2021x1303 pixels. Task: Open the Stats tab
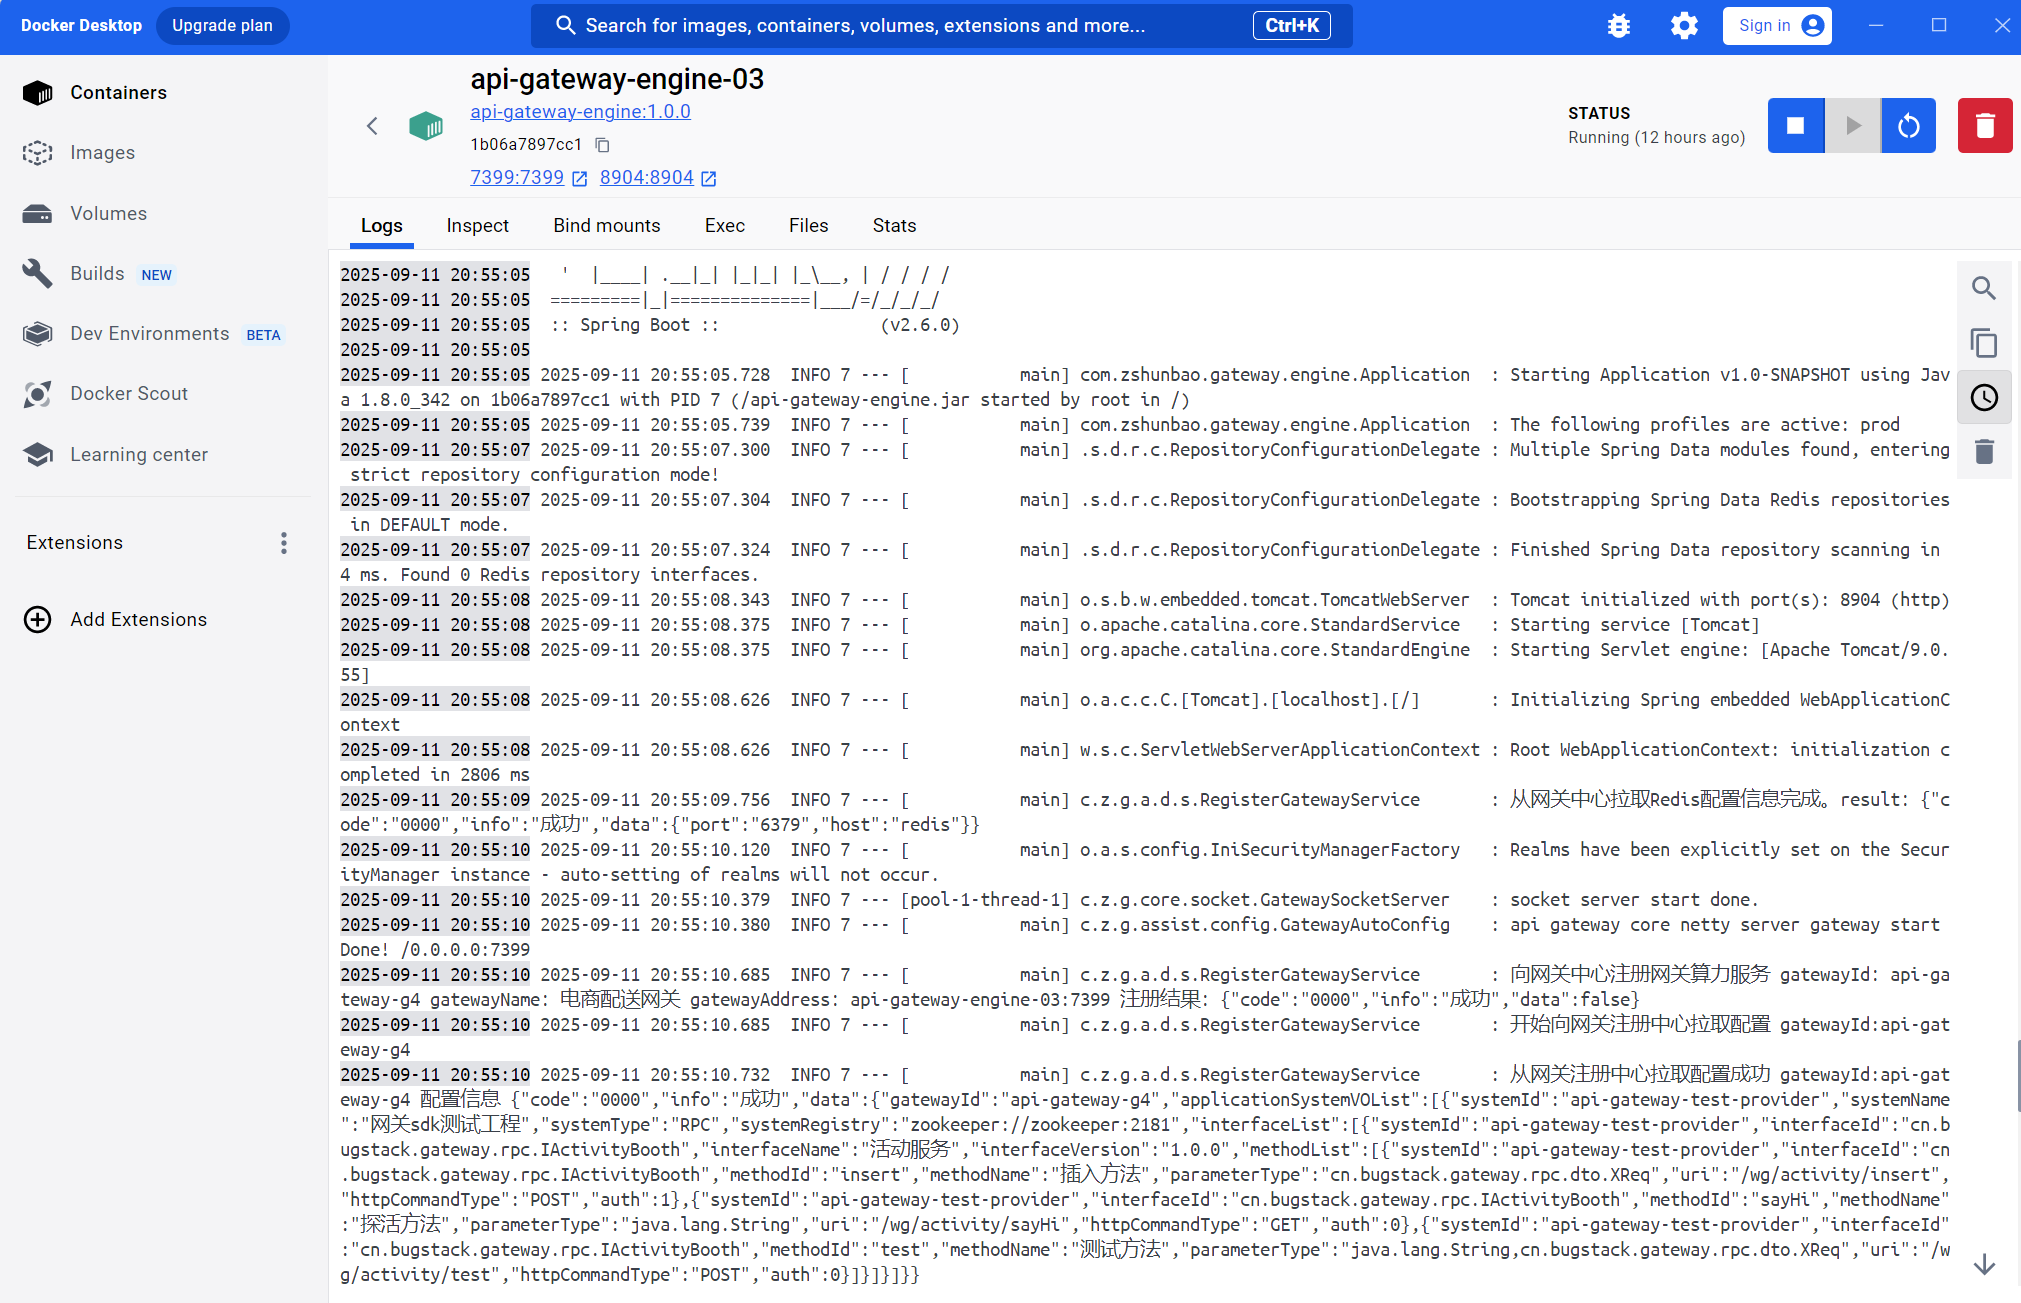pos(893,226)
